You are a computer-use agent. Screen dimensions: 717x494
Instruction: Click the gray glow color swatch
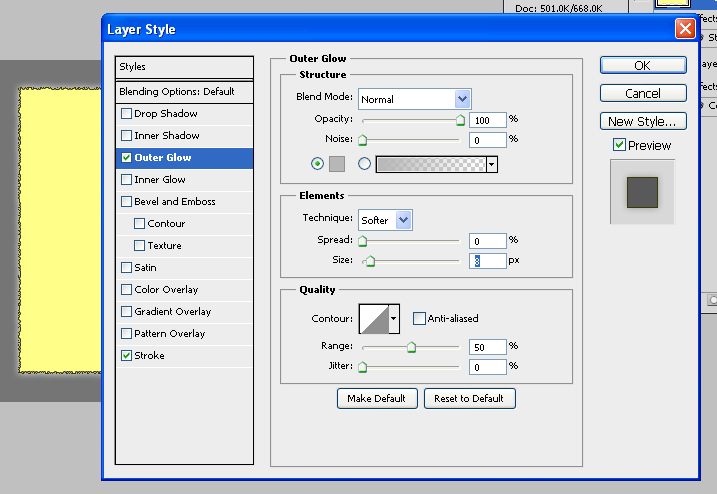click(337, 164)
